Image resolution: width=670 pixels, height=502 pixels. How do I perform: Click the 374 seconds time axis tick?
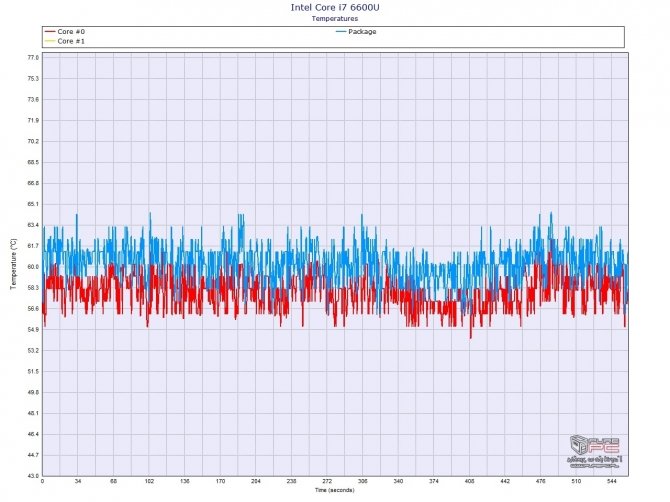(x=434, y=481)
